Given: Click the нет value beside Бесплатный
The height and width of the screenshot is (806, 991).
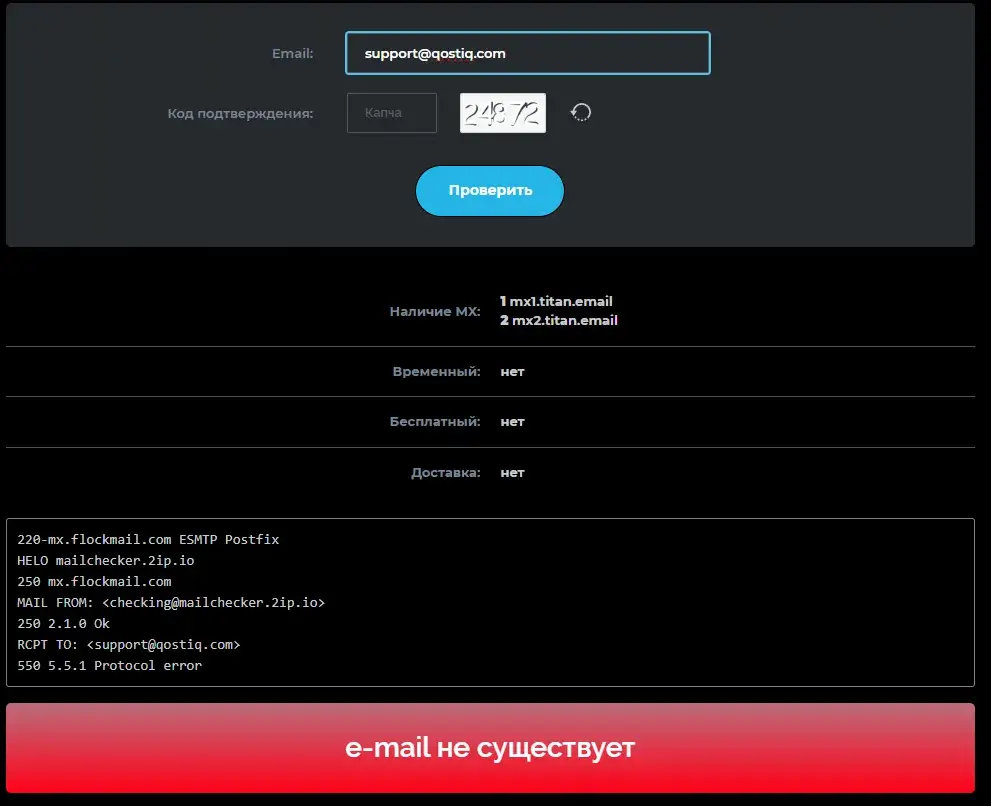Looking at the screenshot, I should 513,422.
